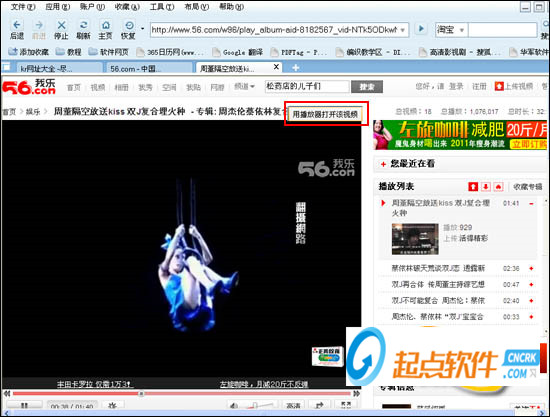
Task: Expand the 00:47 playlist item plus icon
Action: [531, 284]
